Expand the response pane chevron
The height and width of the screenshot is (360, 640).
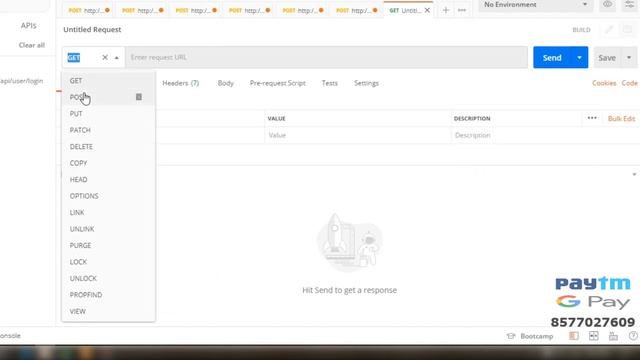[634, 174]
